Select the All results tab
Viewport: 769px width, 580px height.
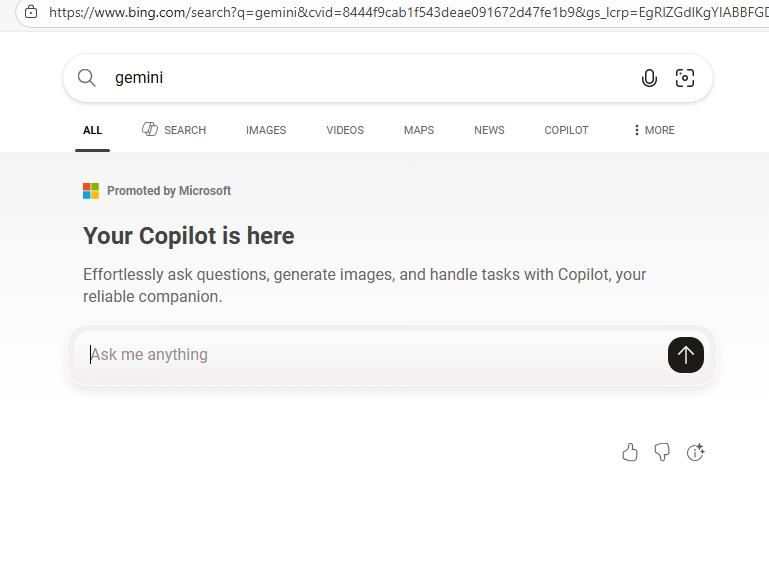click(93, 130)
